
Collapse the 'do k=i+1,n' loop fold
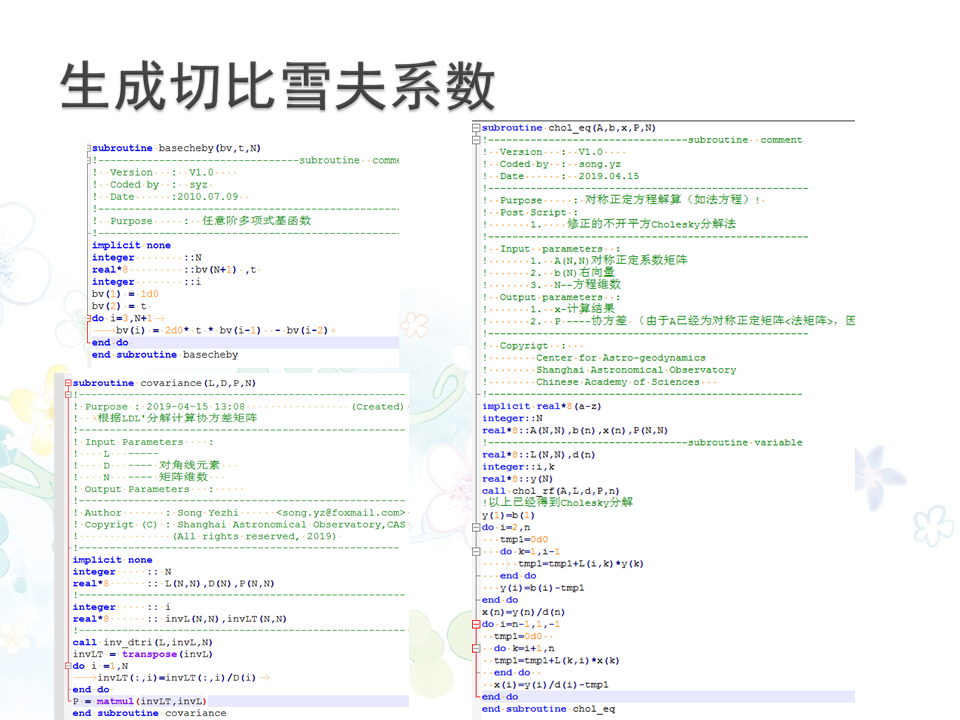click(x=476, y=648)
